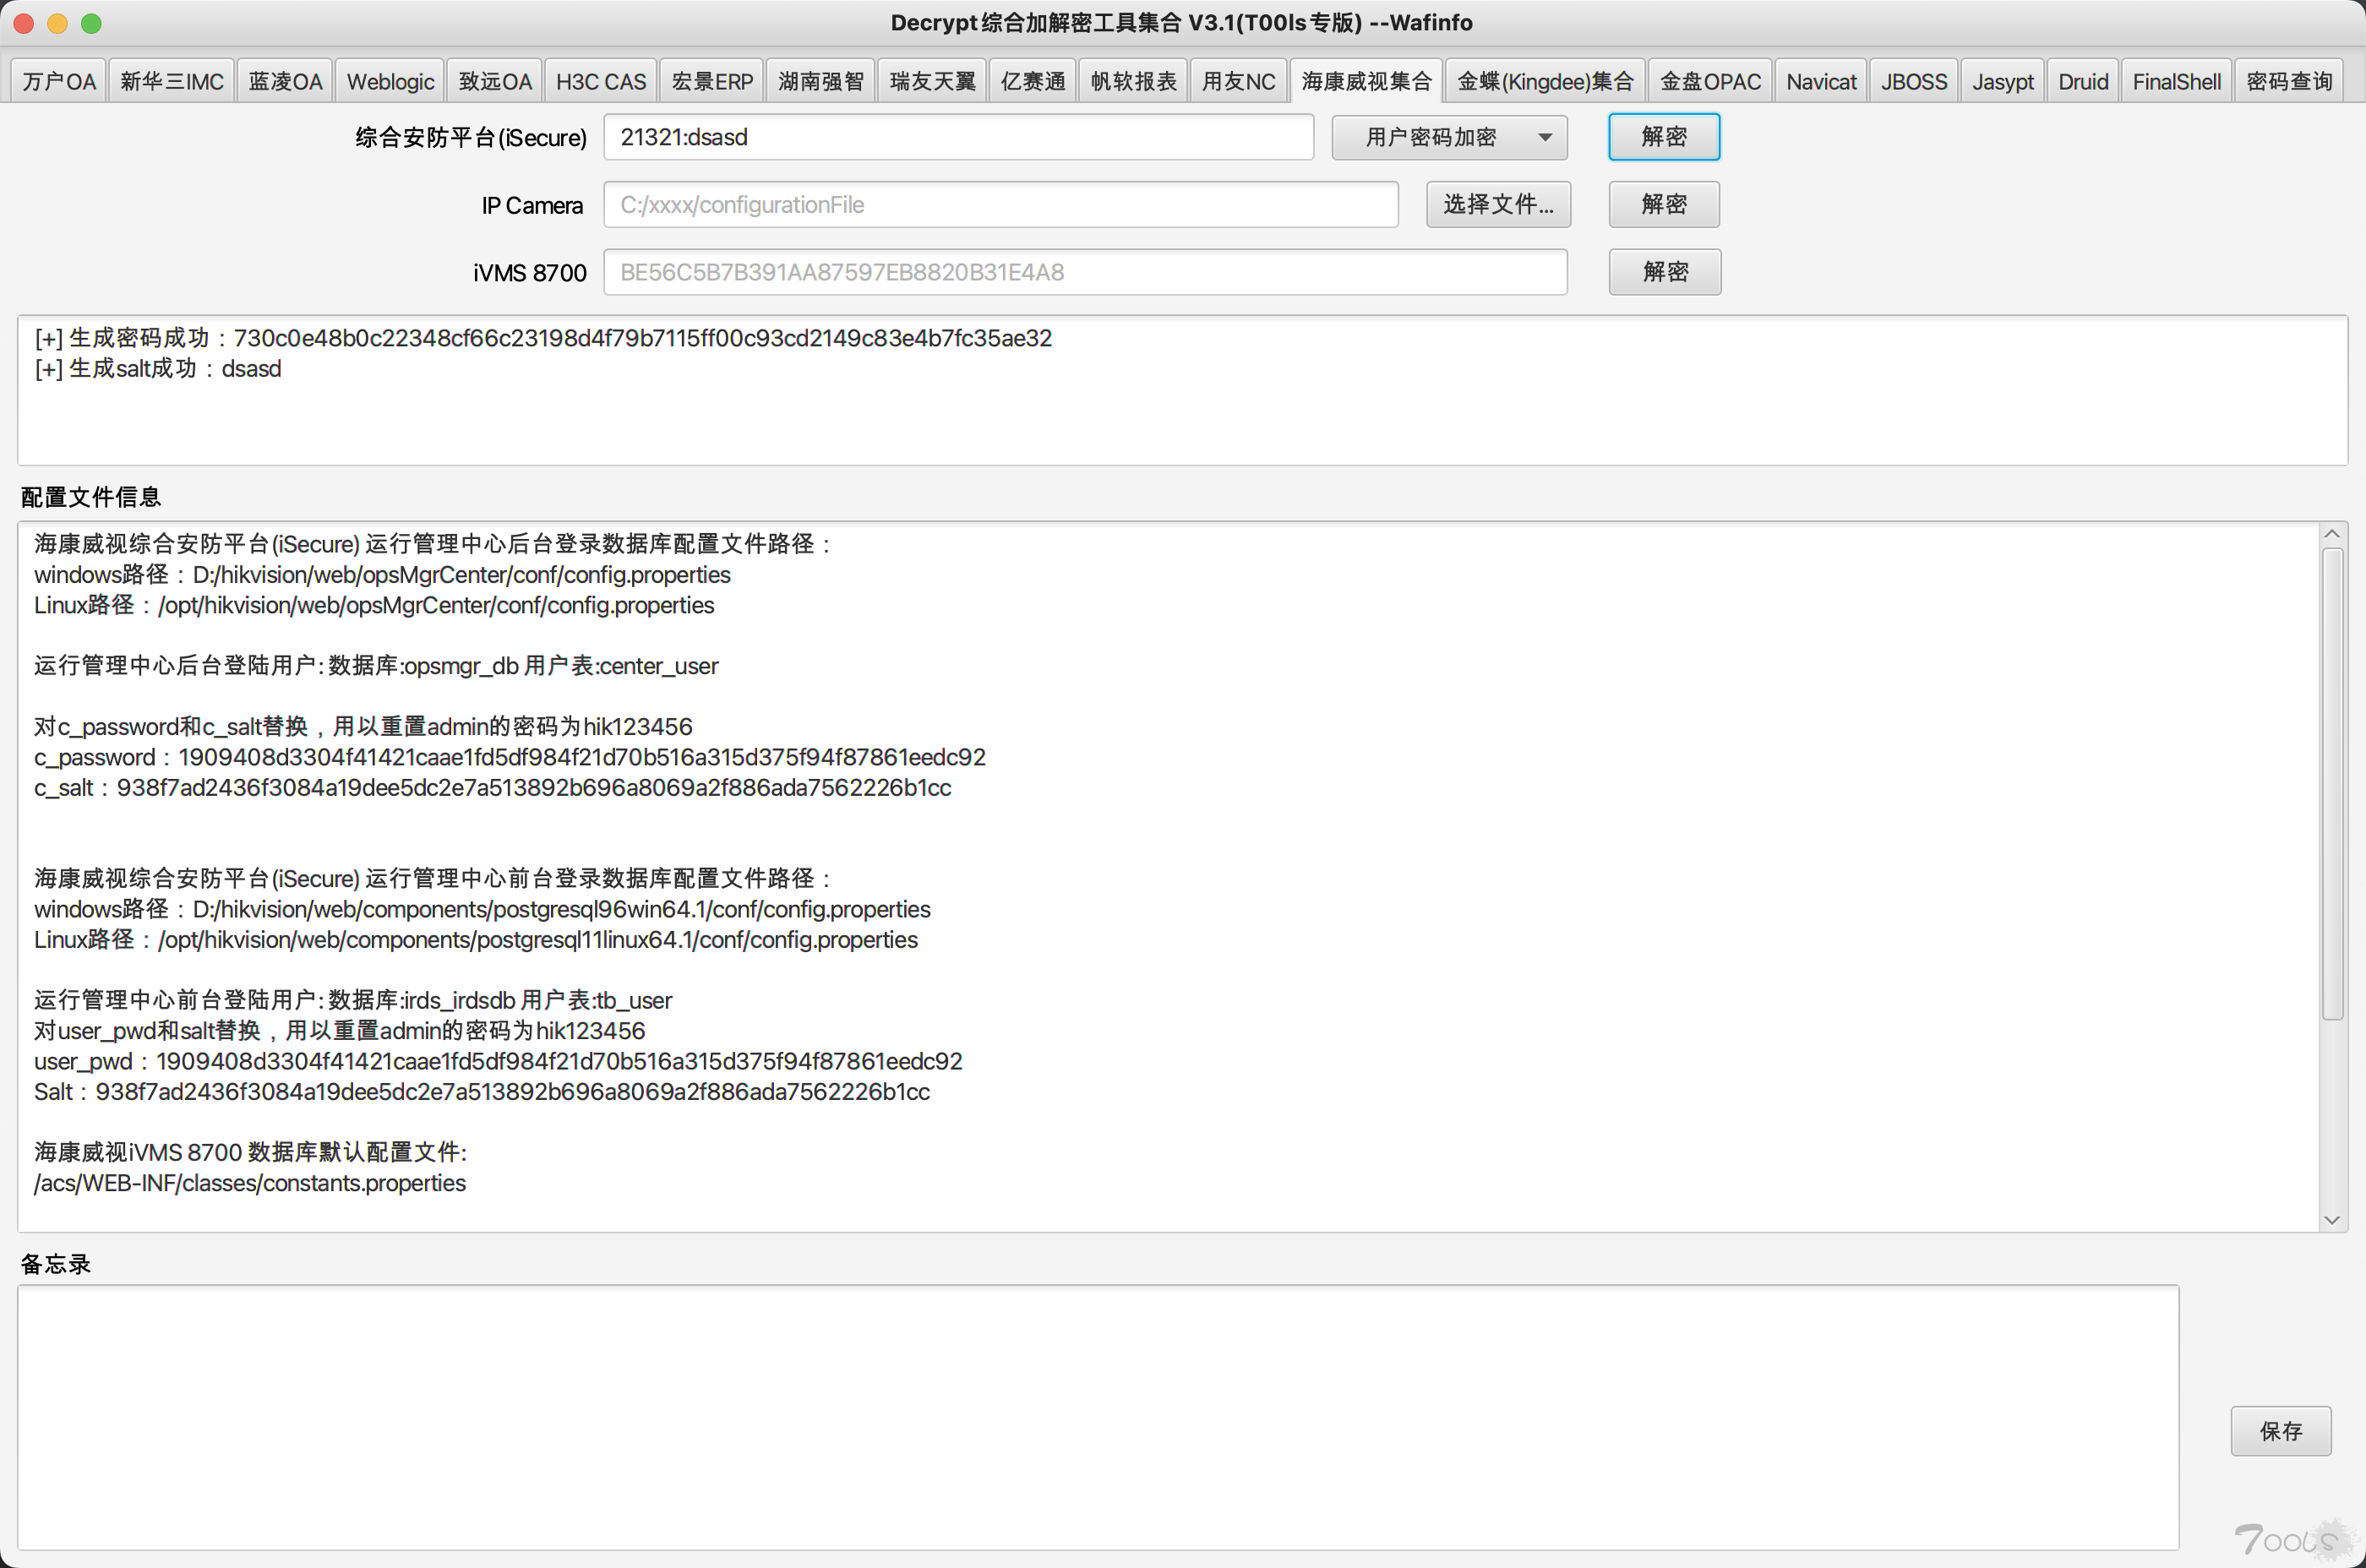Click the user_pwd hash value line

[x=498, y=1061]
